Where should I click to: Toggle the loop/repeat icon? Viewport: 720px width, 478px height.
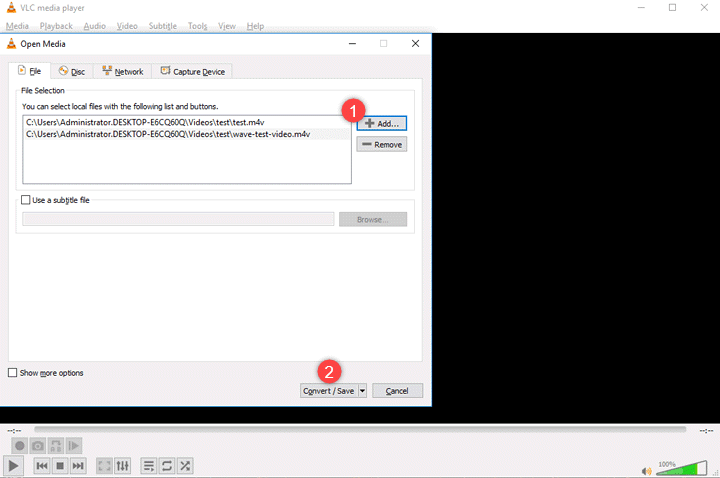click(x=167, y=466)
